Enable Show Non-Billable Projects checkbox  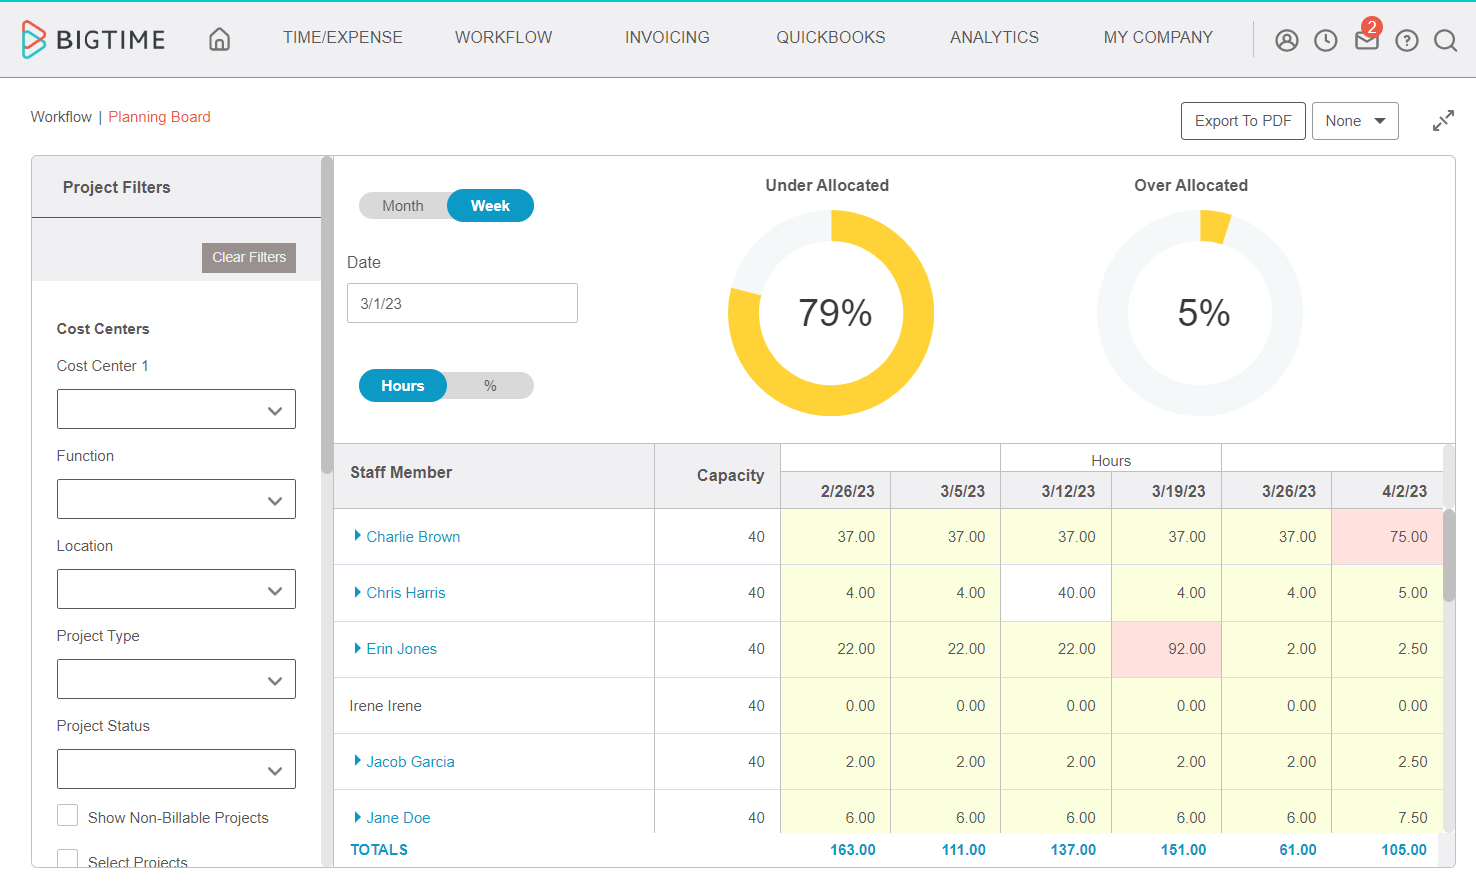[x=68, y=816]
